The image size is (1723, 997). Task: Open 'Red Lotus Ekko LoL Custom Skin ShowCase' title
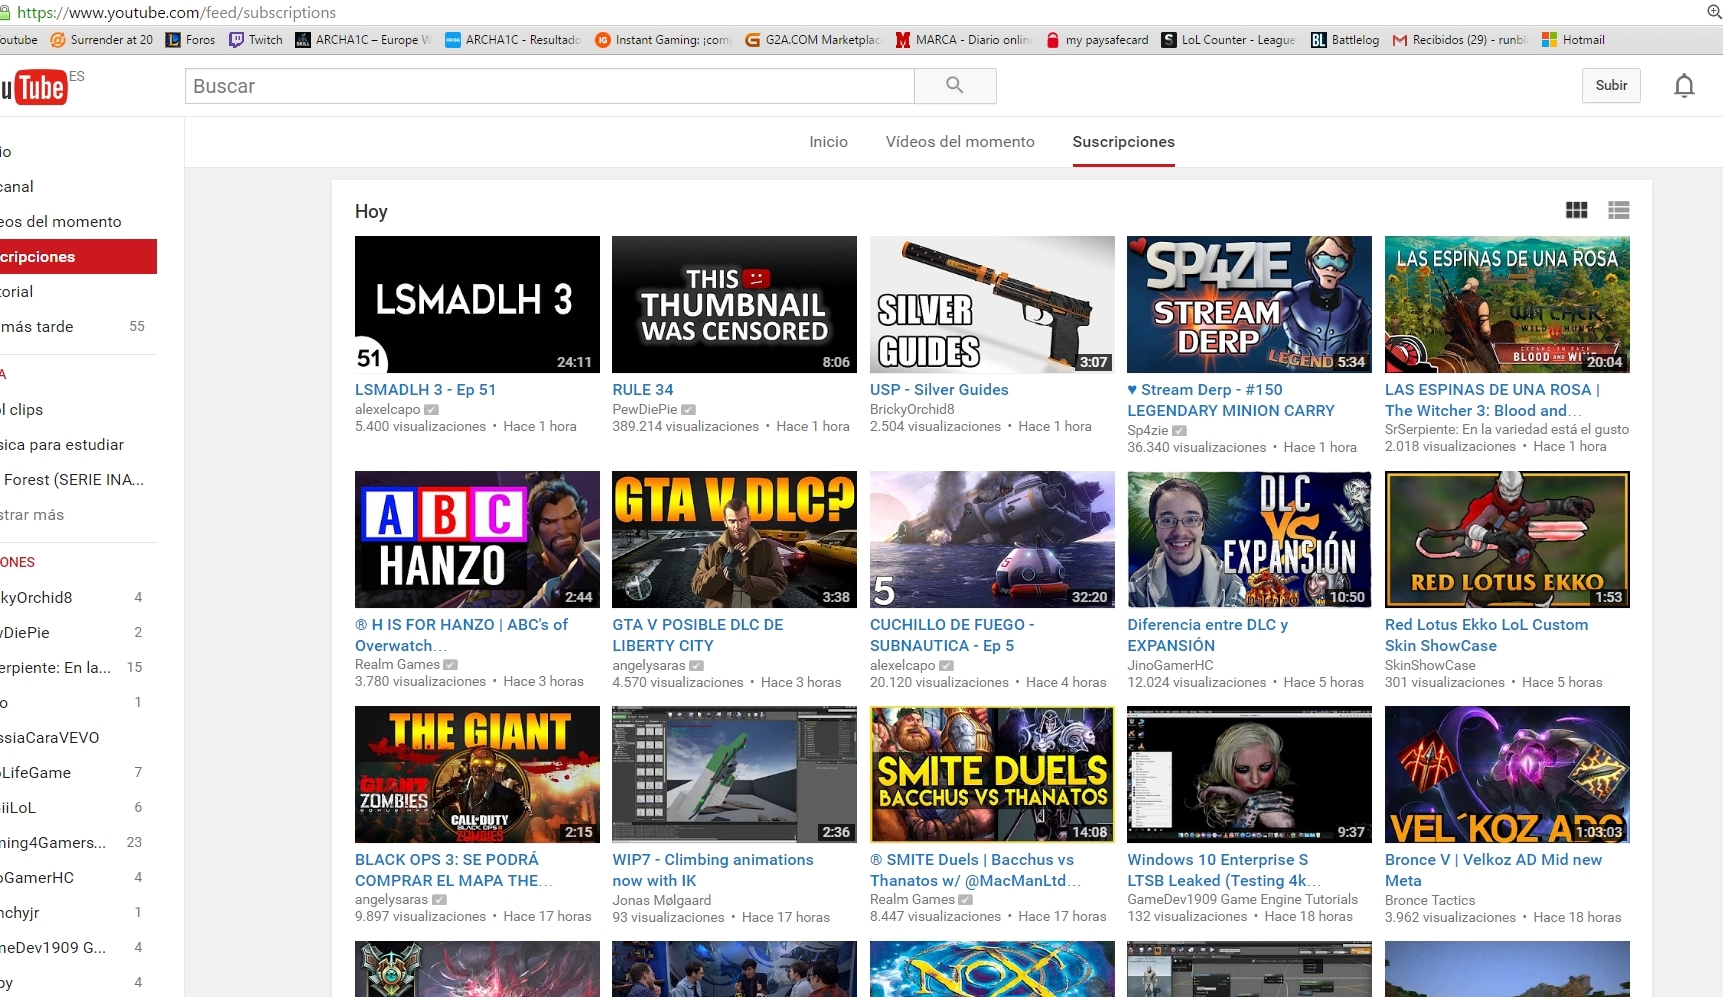tap(1486, 635)
